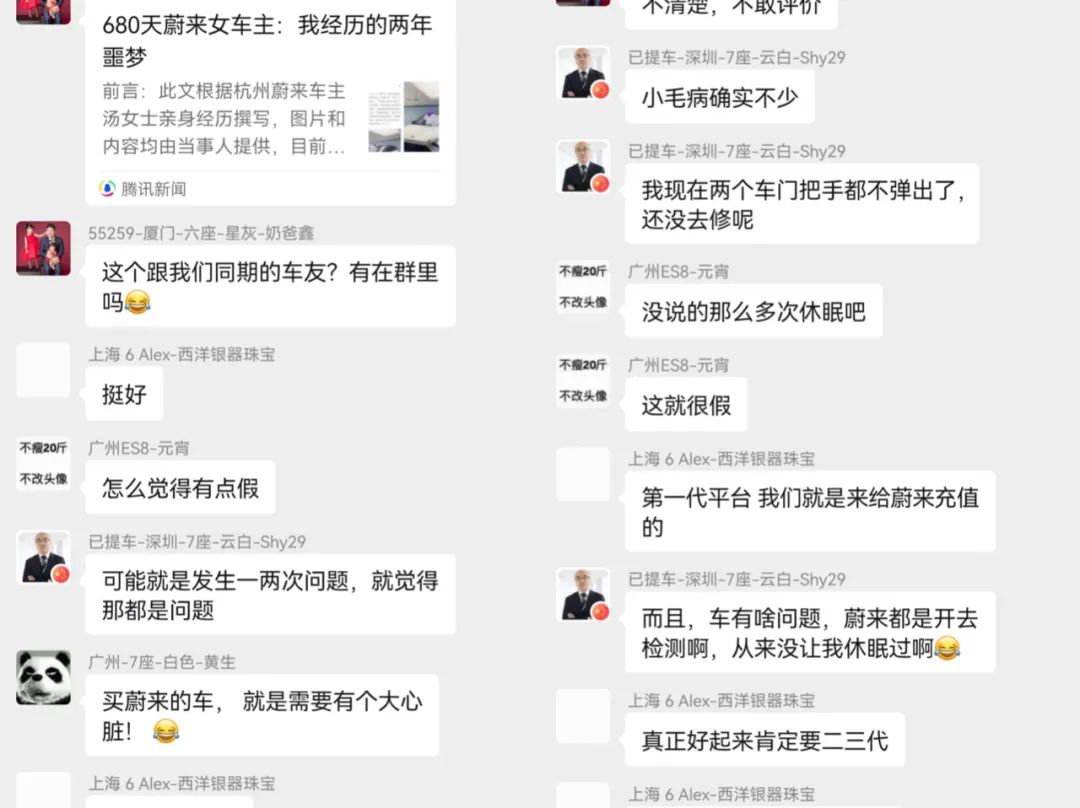Image resolution: width=1080 pixels, height=808 pixels.
Task: Tap the panda avatar of 广州-7座-白色-黄生
Action: coord(43,678)
